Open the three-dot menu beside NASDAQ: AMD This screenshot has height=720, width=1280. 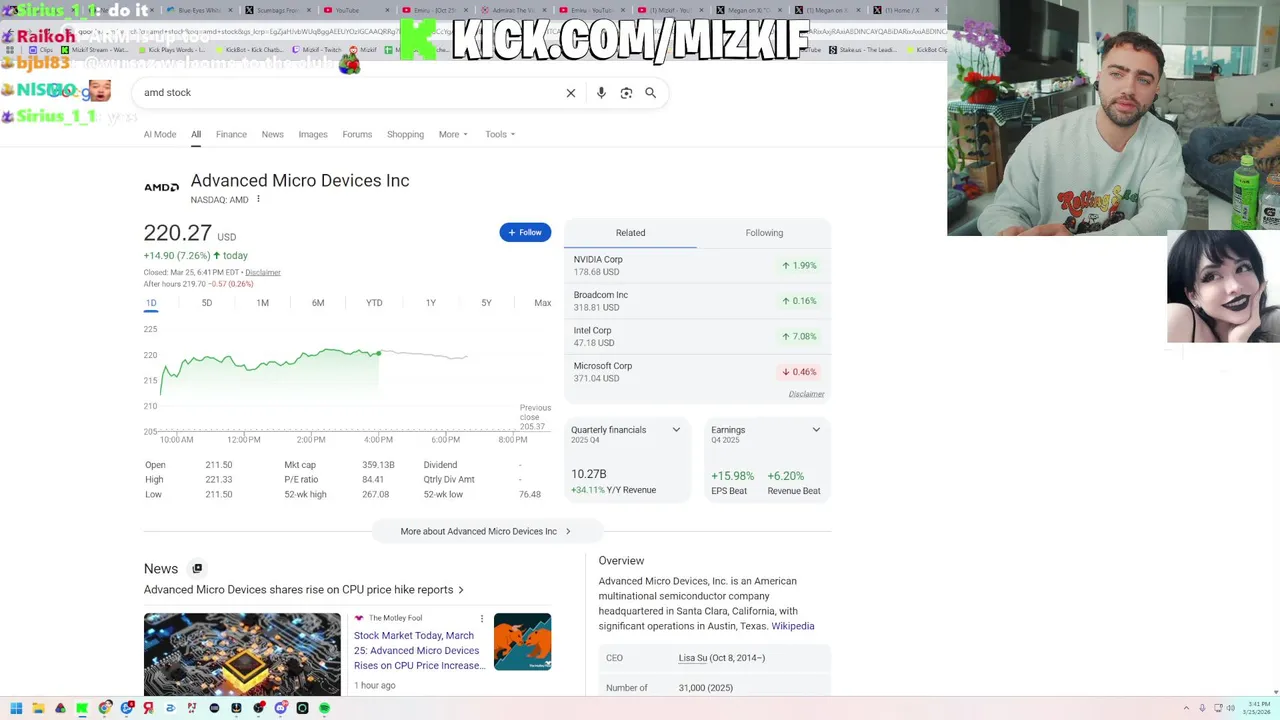coord(258,199)
